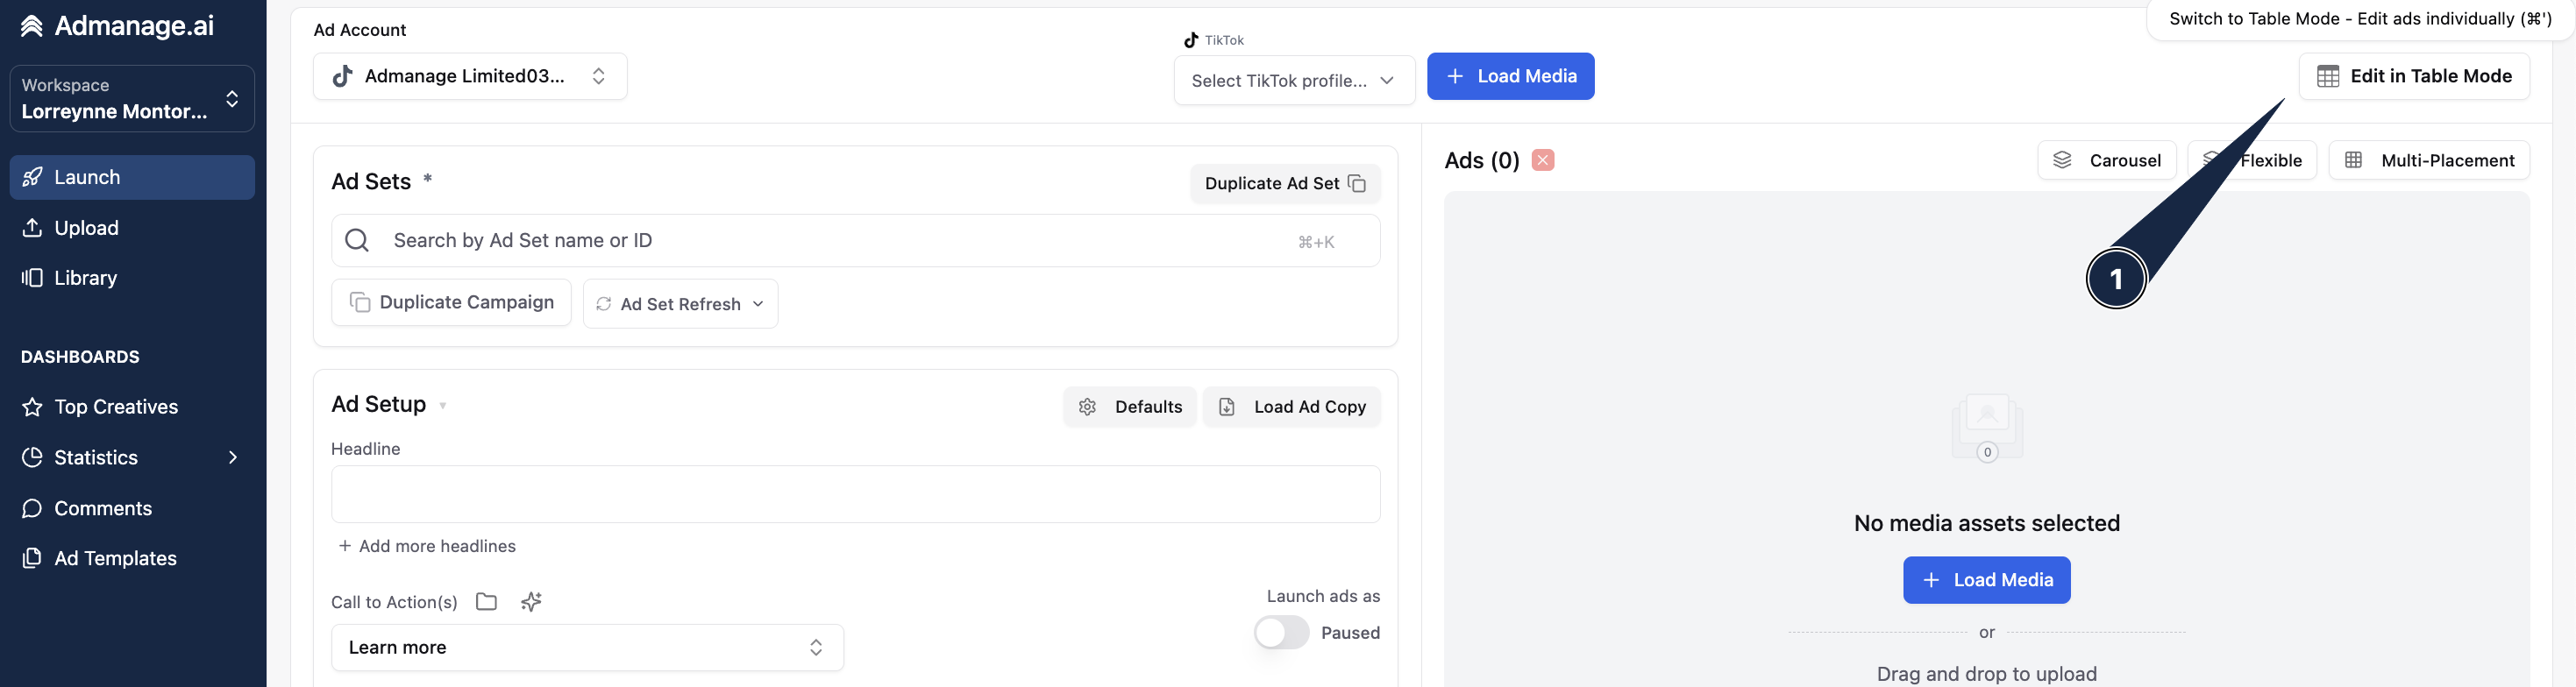2576x687 pixels.
Task: Click the Defaults button
Action: tap(1130, 407)
